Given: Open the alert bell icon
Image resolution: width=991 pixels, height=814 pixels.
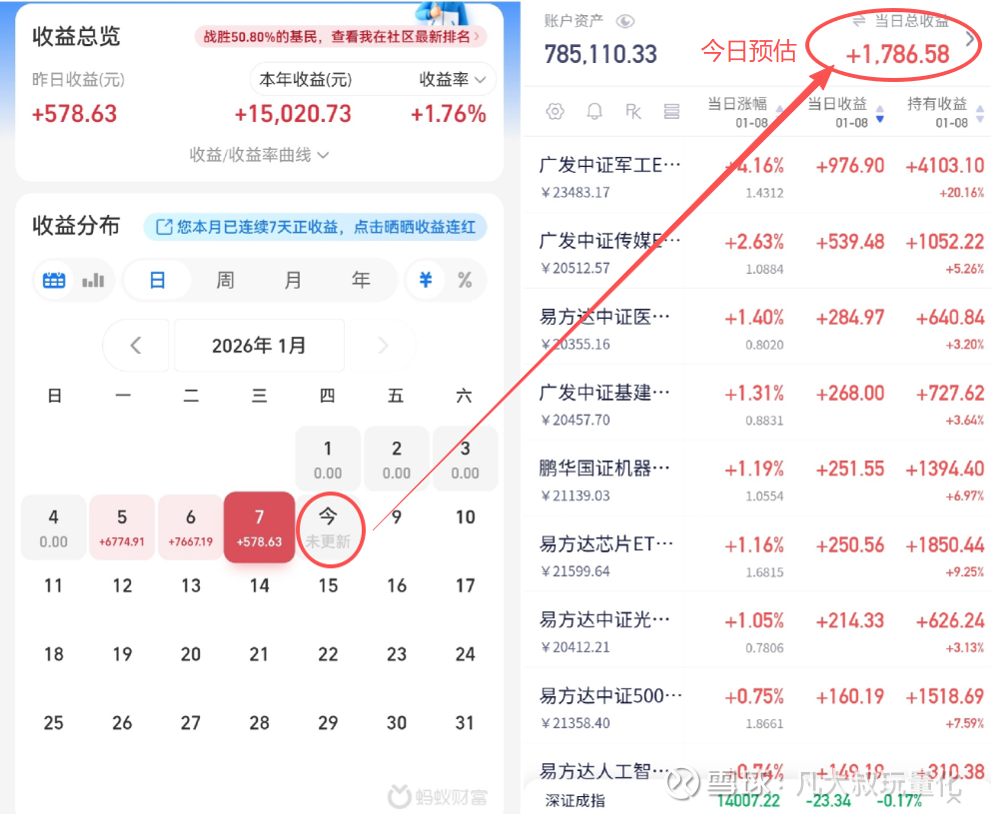Looking at the screenshot, I should pos(594,112).
